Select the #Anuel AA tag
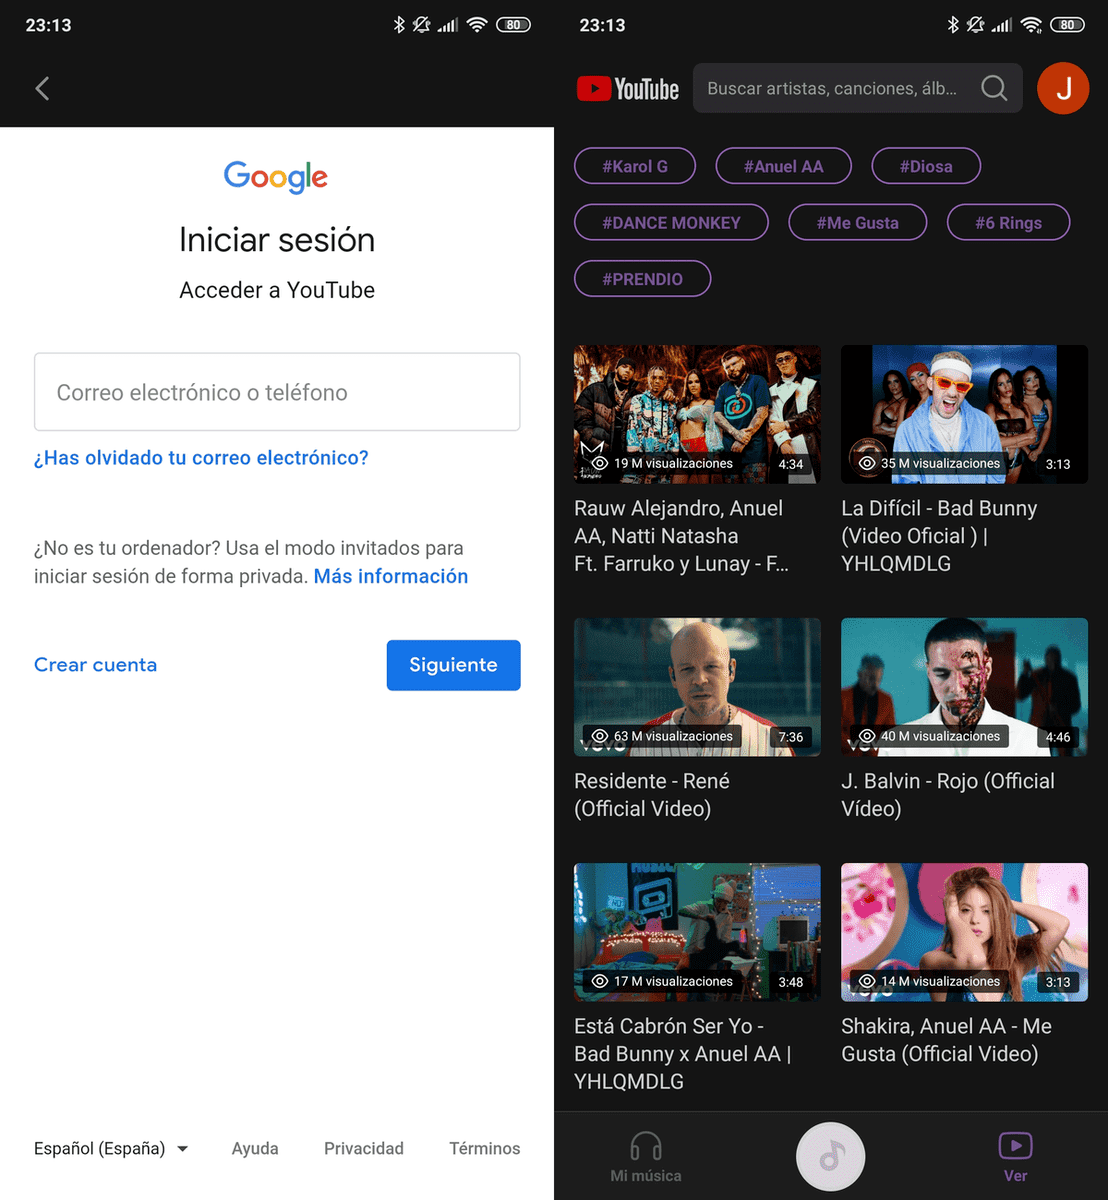 point(784,166)
